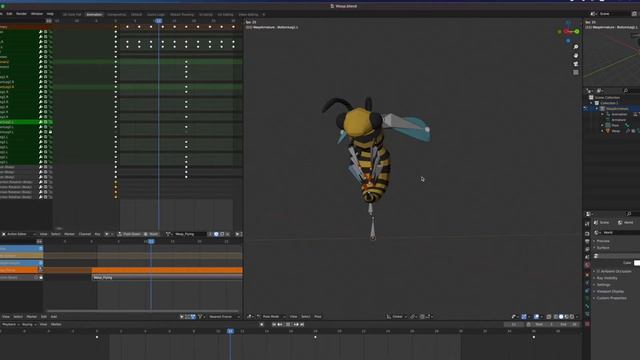Toggle X-ray icon in viewport header
640x360 pixels.
coord(549,317)
